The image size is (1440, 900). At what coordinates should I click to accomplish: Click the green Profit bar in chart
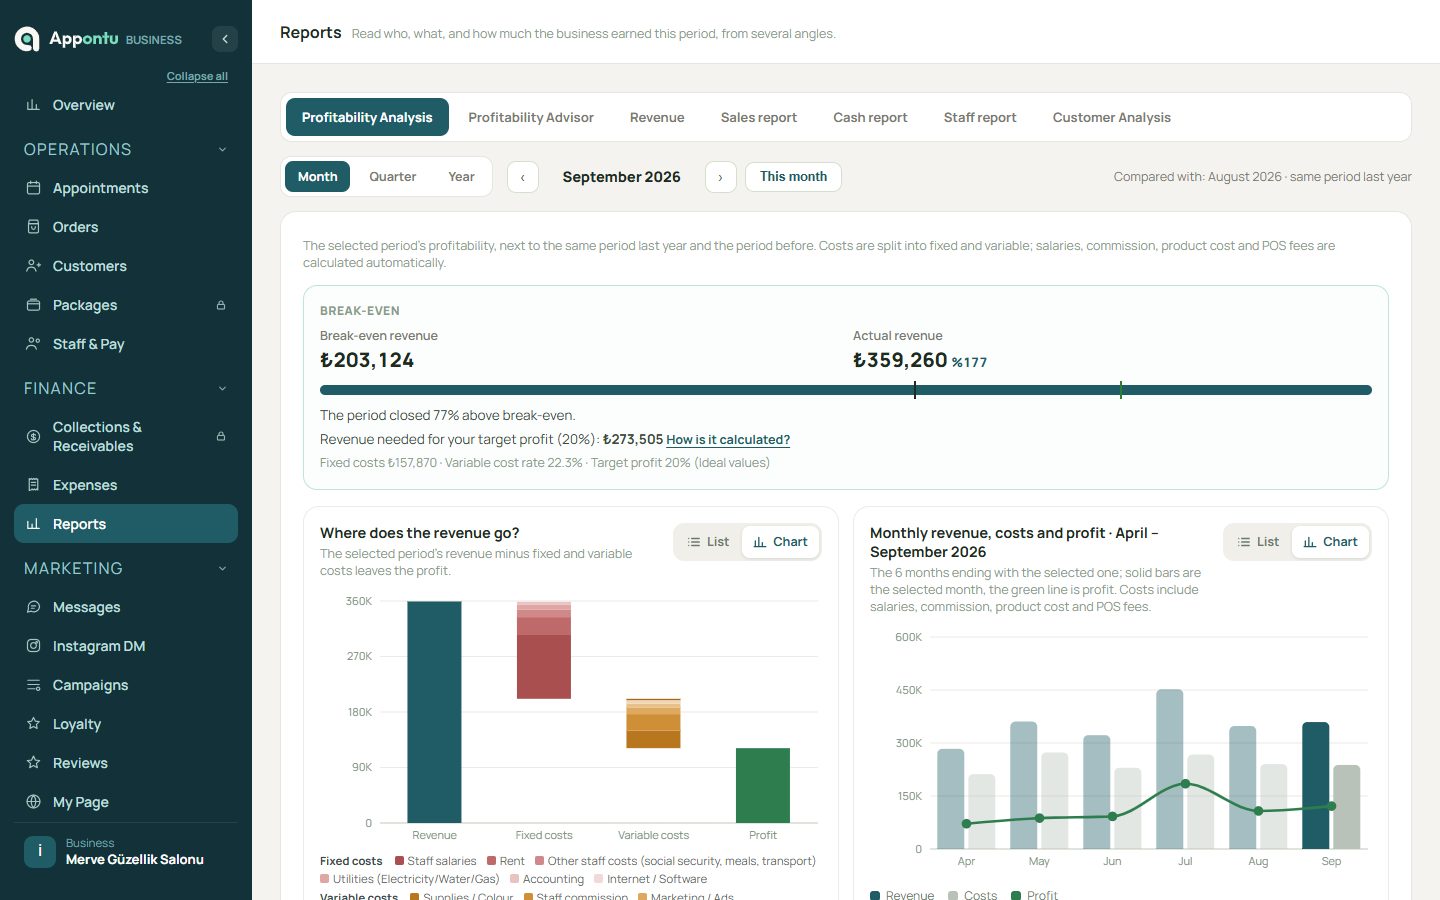click(x=763, y=785)
